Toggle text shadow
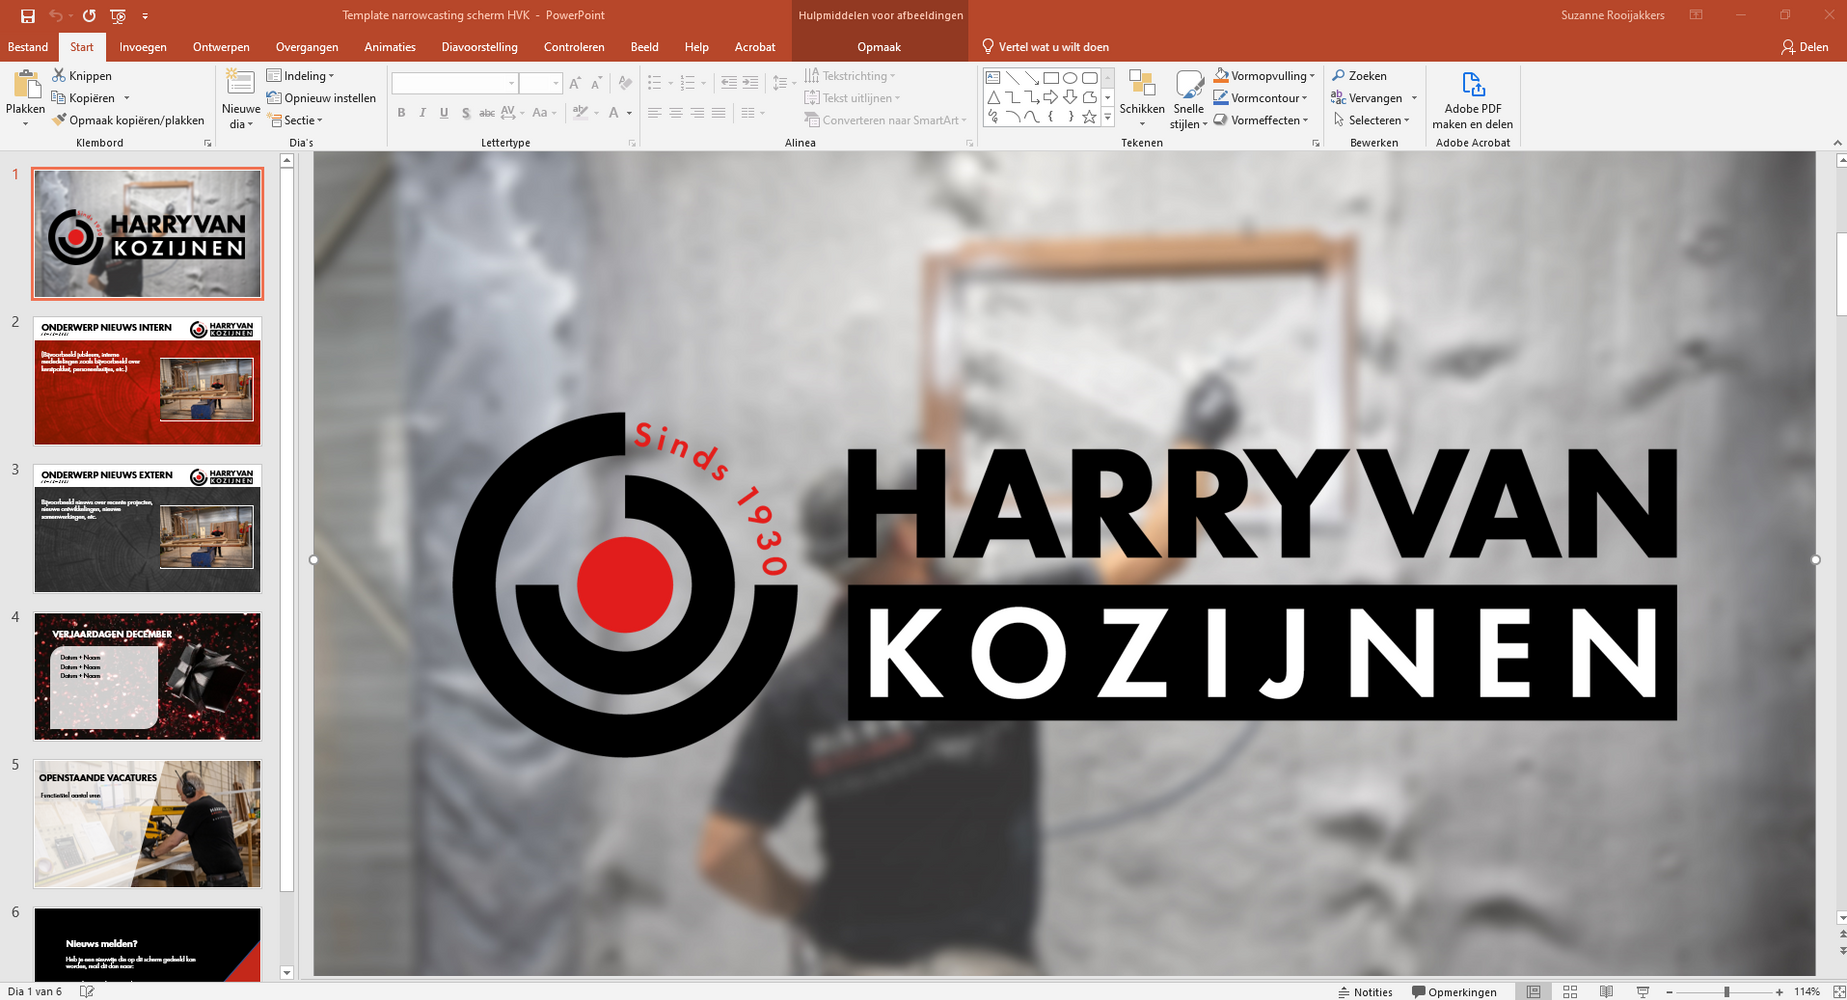Screen dimensions: 1847x1000 point(466,113)
